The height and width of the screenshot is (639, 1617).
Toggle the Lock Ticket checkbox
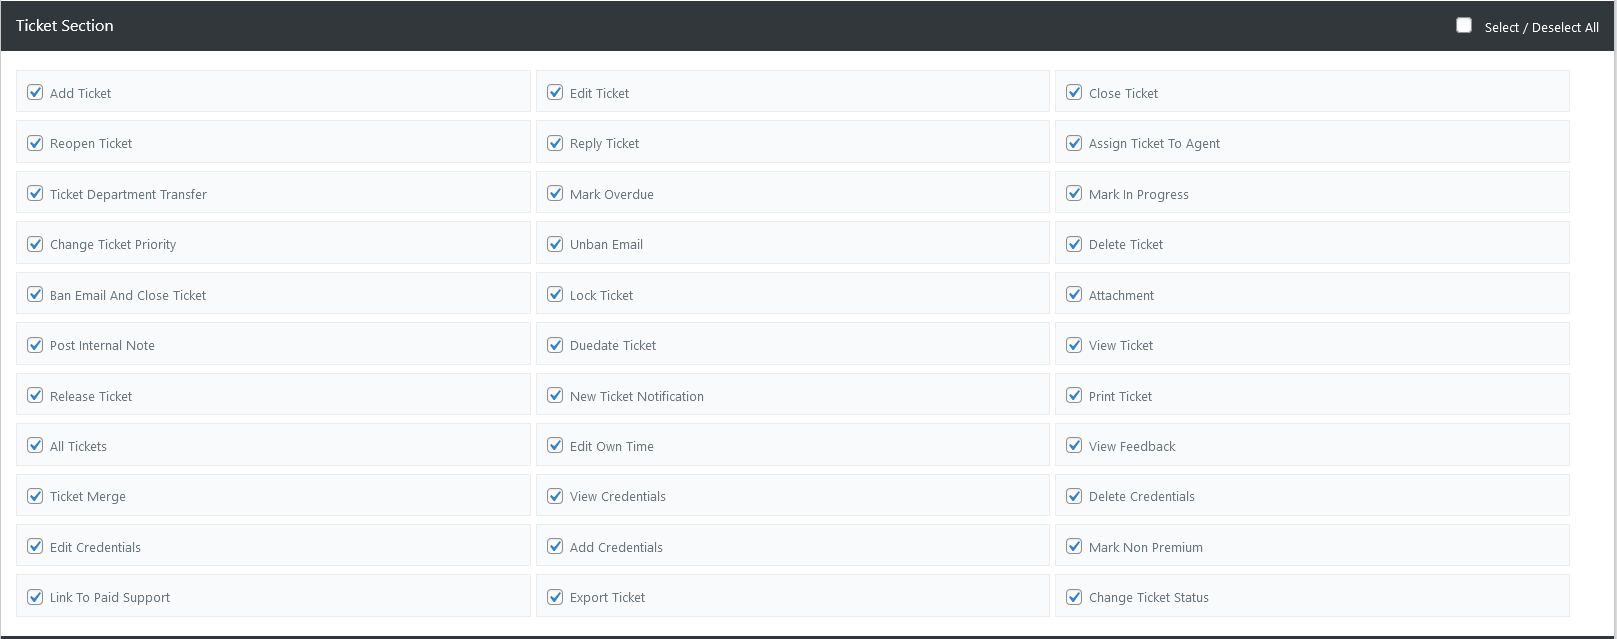pos(555,294)
